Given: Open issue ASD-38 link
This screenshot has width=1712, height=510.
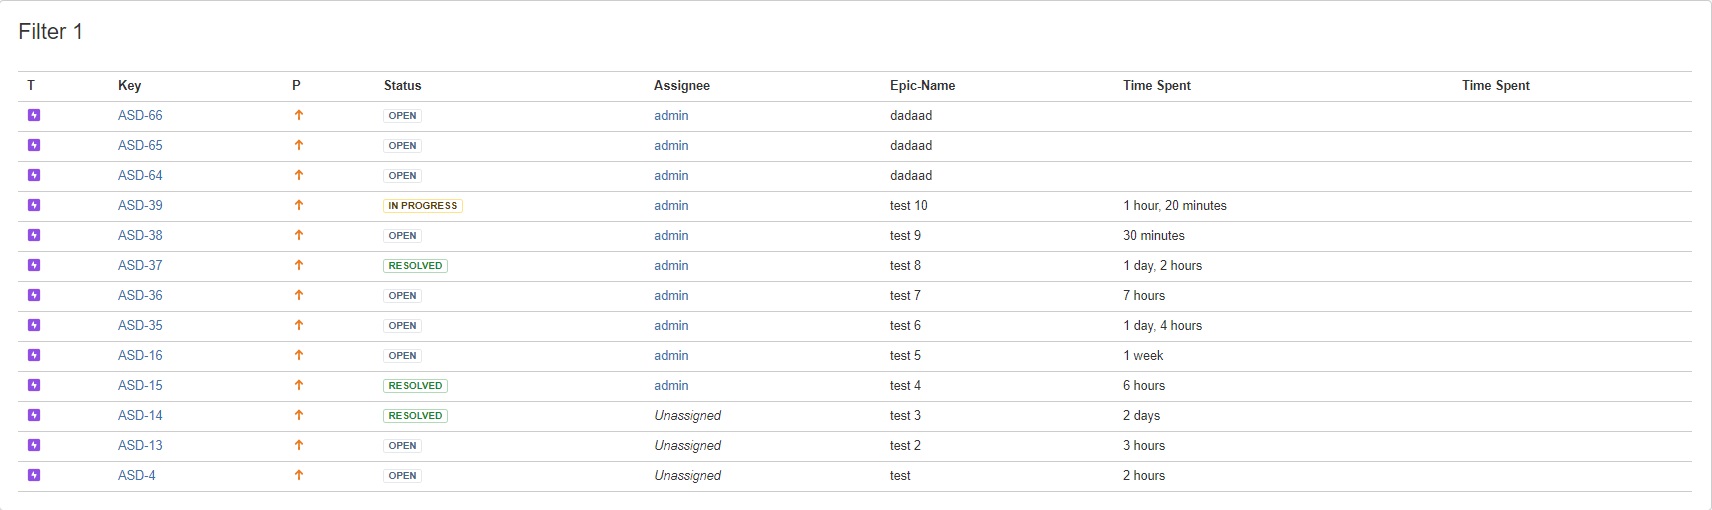Looking at the screenshot, I should coord(140,235).
